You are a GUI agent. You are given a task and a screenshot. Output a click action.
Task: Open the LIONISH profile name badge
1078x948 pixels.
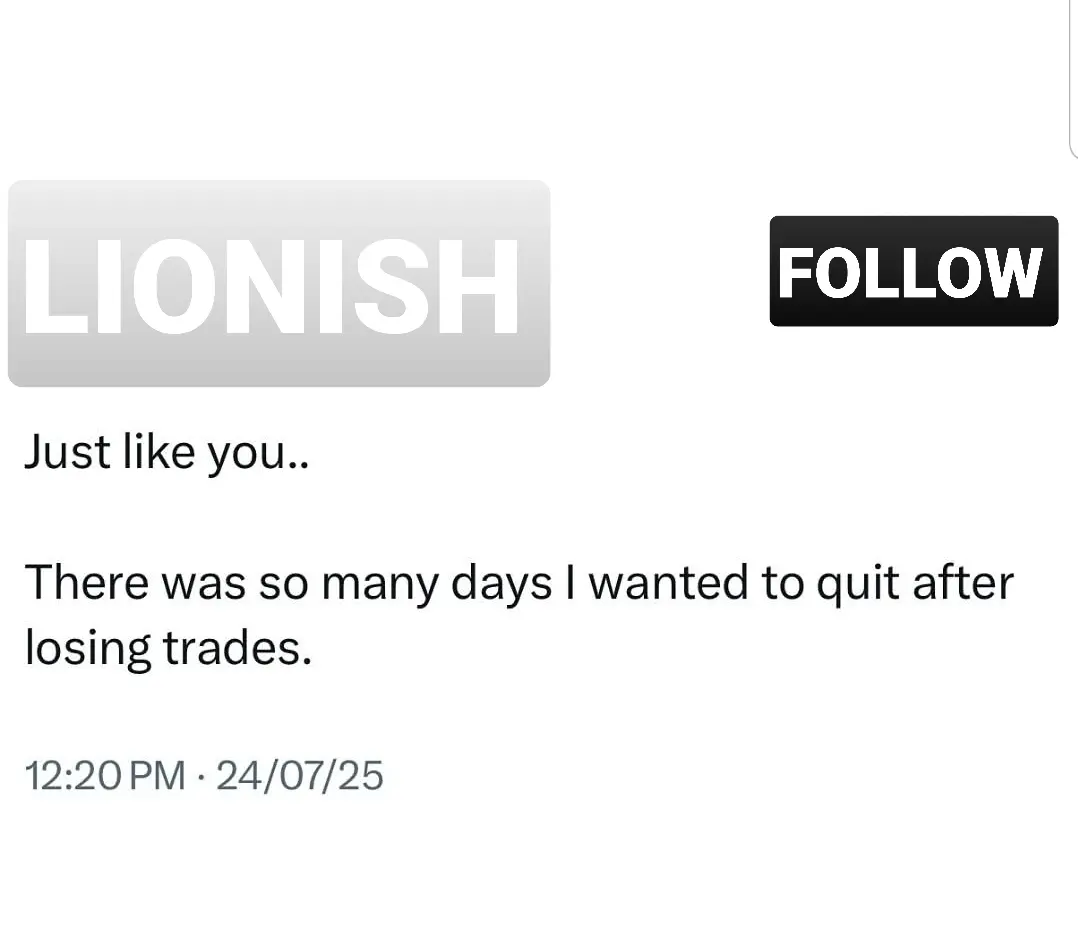click(x=279, y=283)
